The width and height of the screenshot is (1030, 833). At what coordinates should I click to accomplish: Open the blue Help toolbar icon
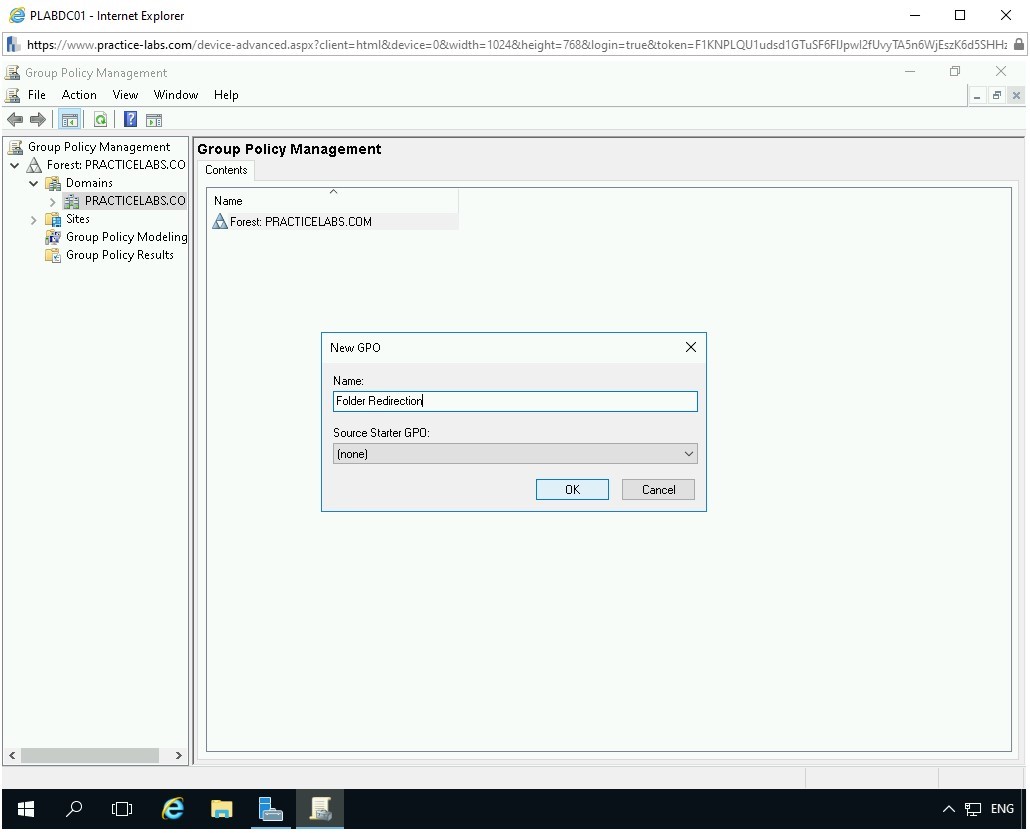(131, 120)
